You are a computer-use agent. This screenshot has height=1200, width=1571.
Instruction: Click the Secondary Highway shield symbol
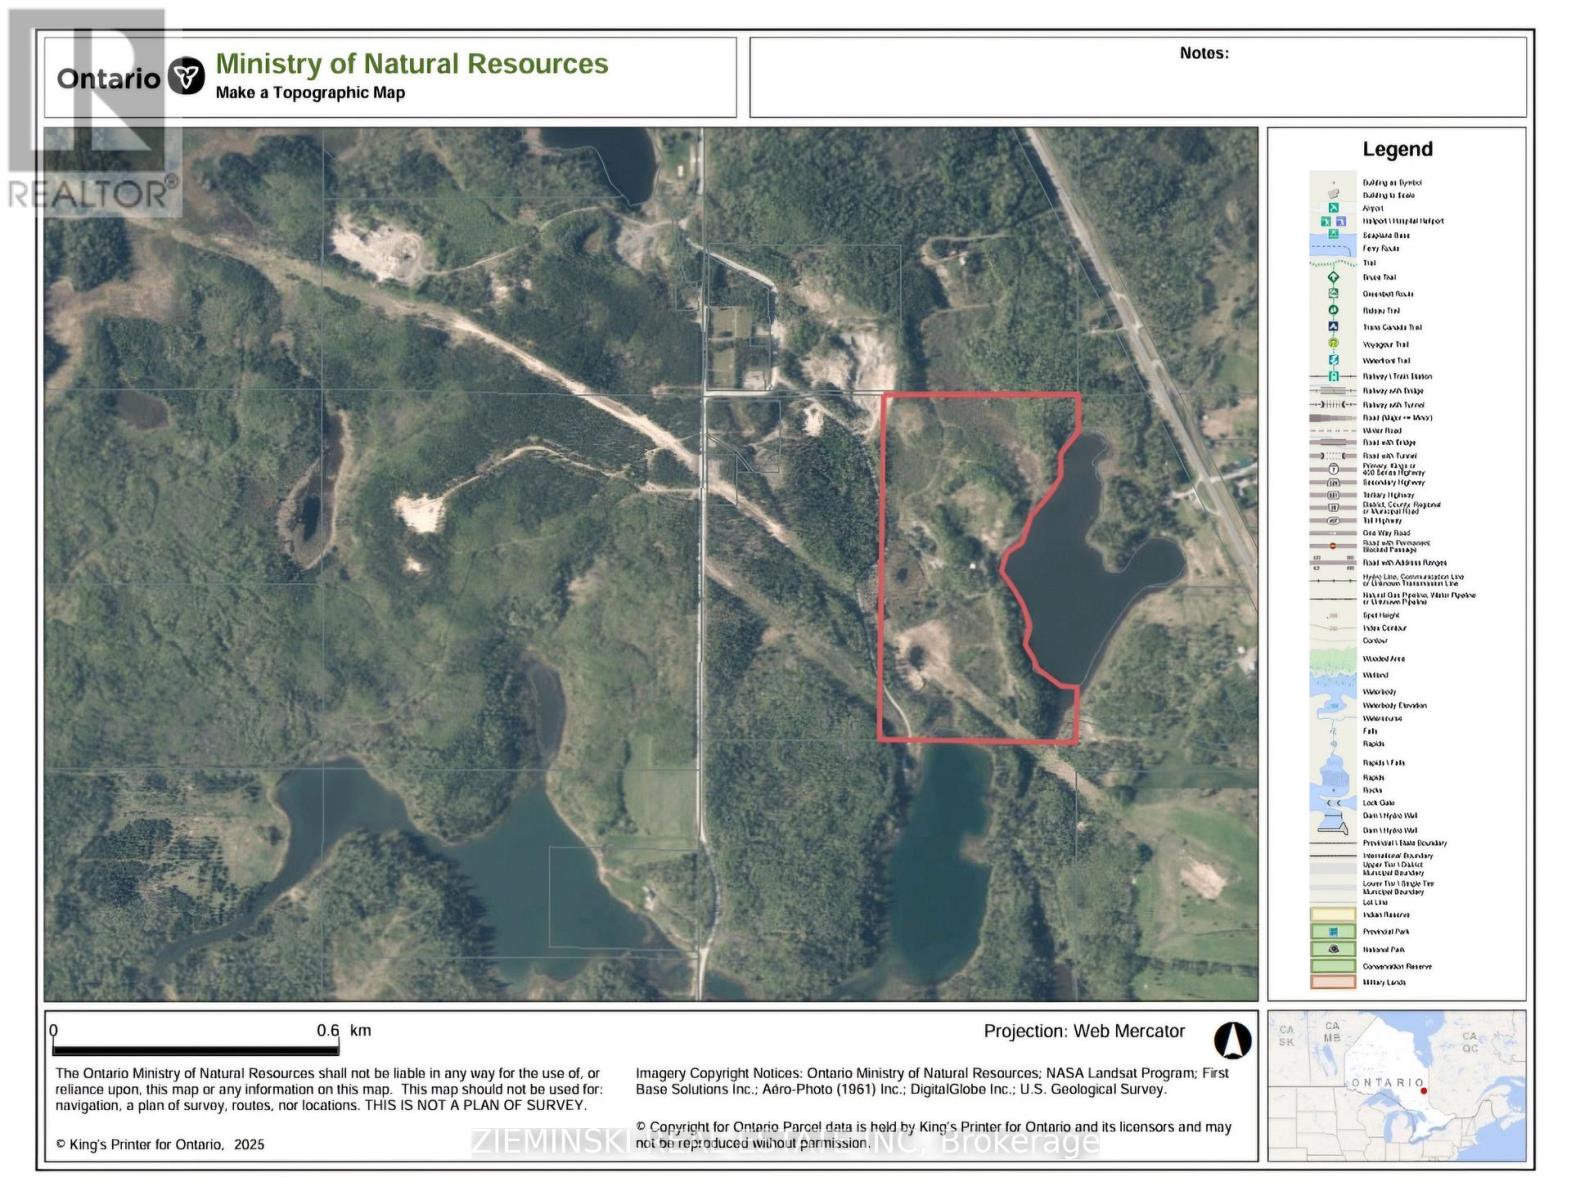tap(1333, 482)
